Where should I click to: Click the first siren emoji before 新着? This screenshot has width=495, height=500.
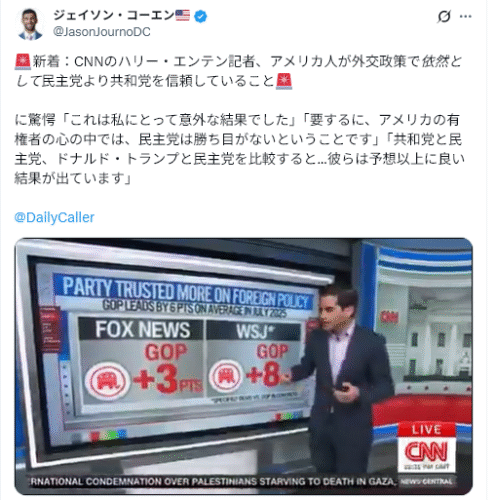23,62
